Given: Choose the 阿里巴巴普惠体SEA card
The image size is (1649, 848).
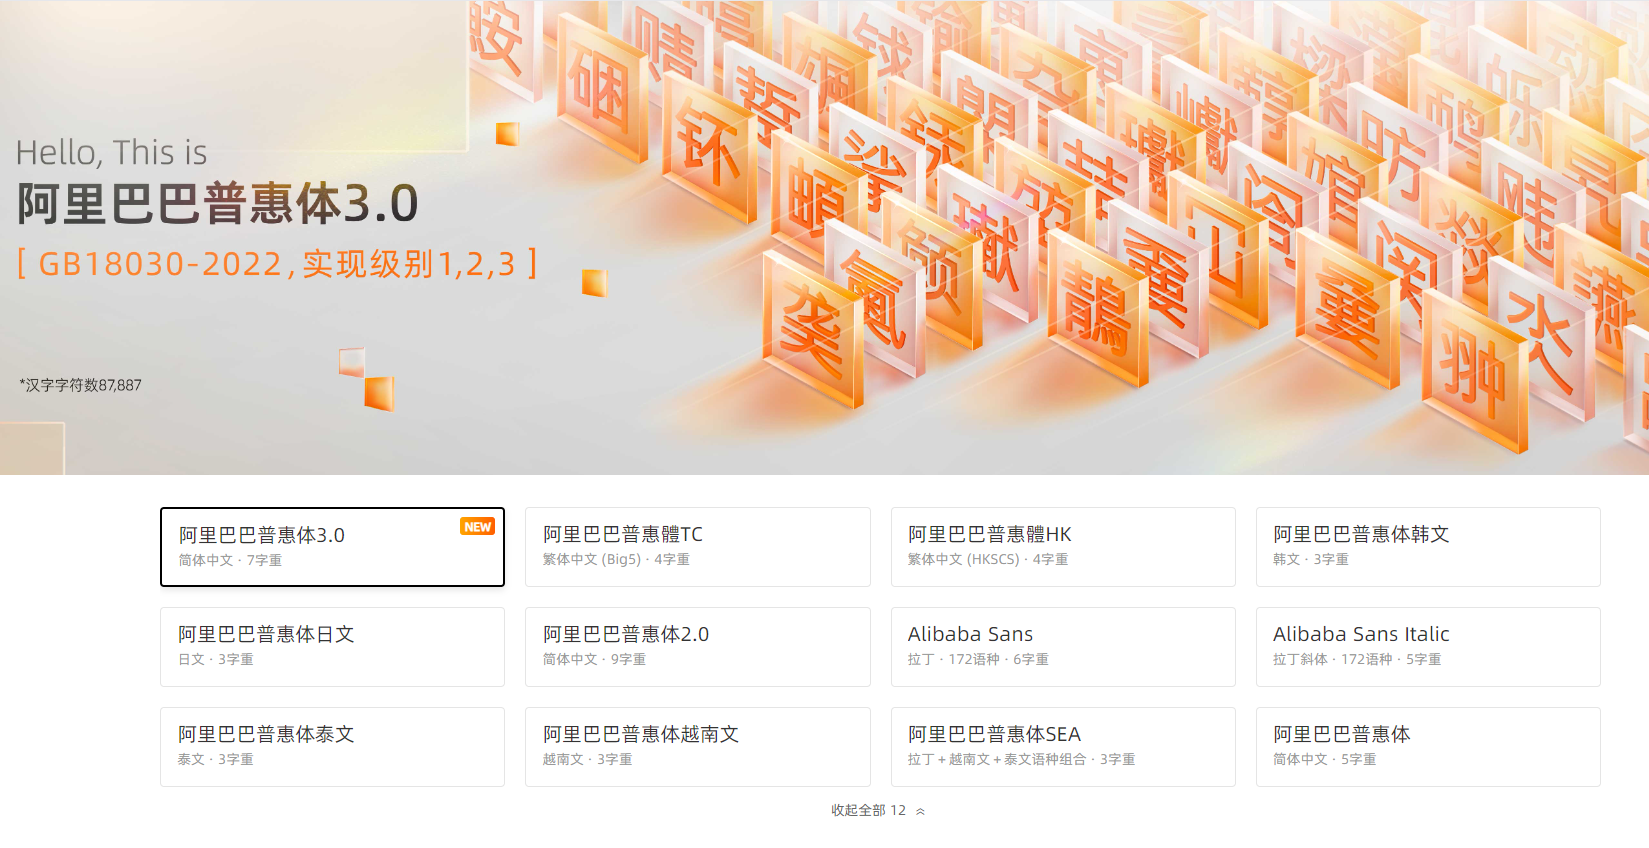Looking at the screenshot, I should 1062,747.
